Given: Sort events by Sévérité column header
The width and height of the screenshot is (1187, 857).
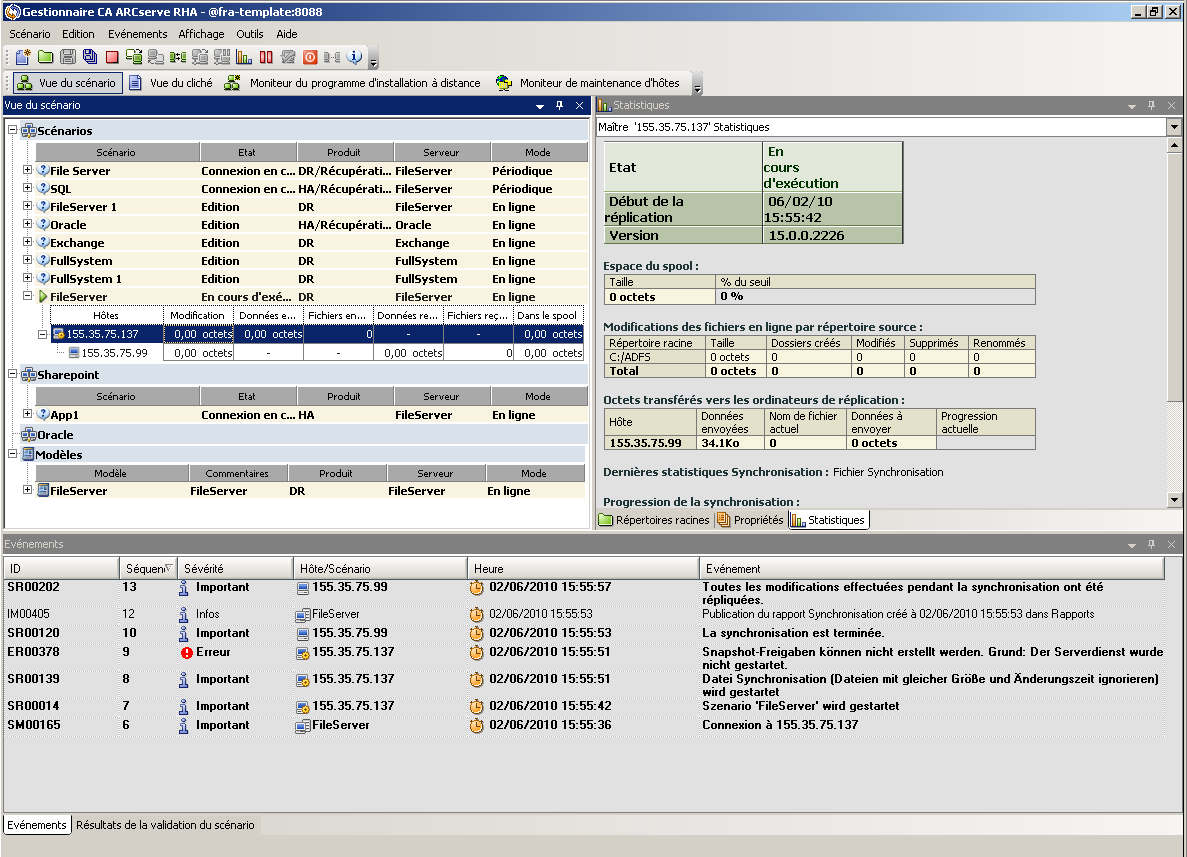Looking at the screenshot, I should 234,568.
